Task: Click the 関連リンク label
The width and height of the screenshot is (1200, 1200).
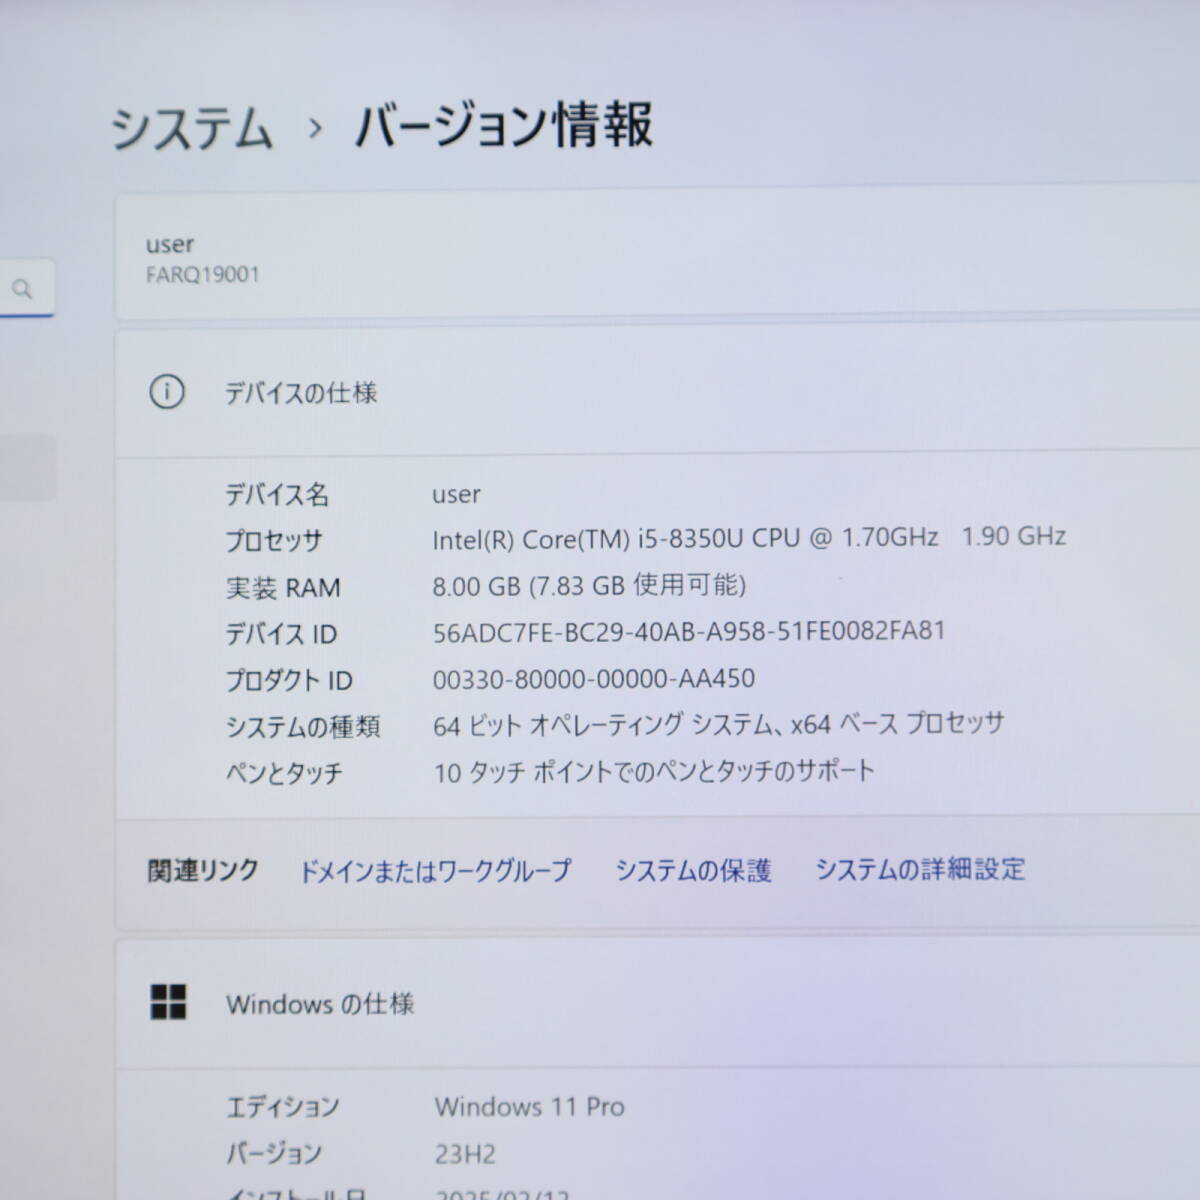Action: coord(203,870)
